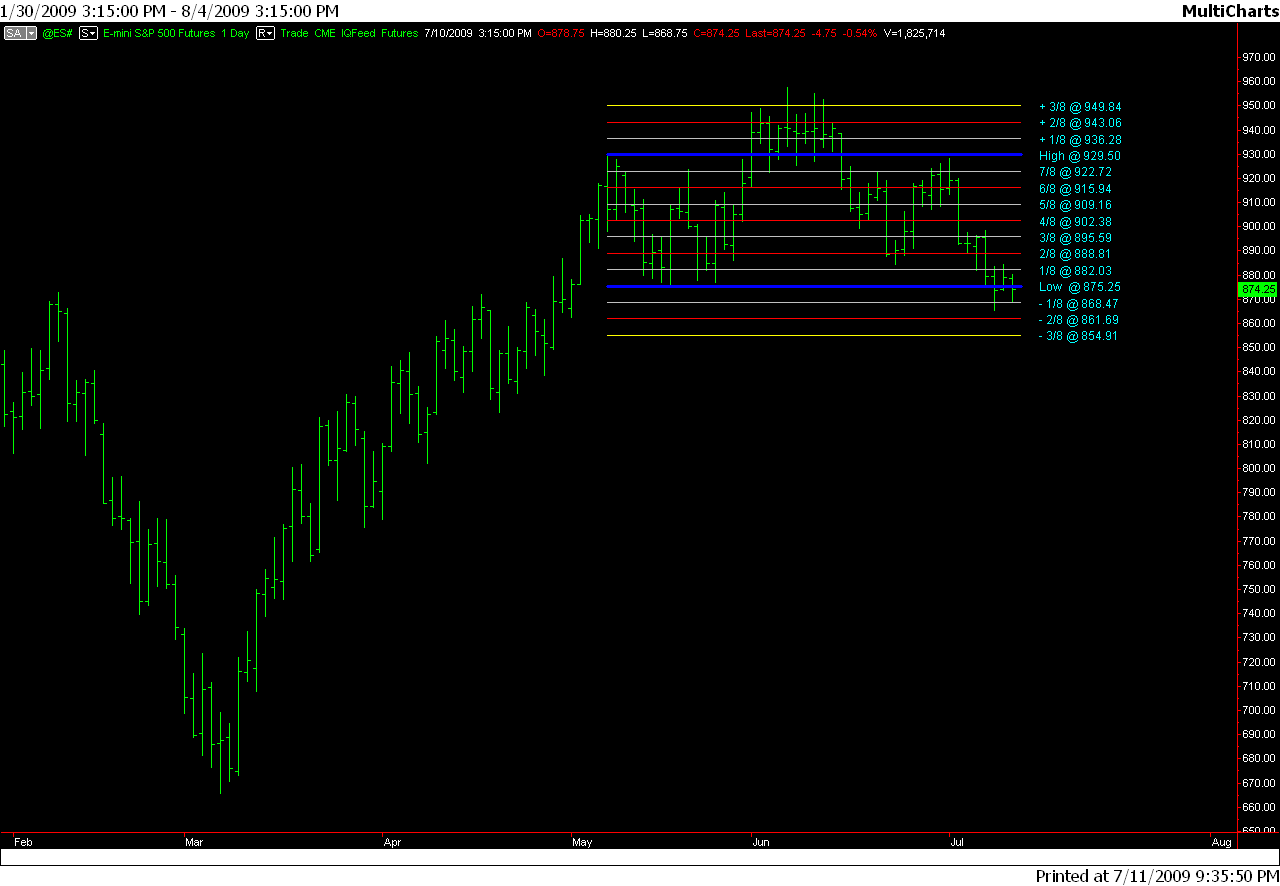Screen dimensions: 1280x886
Task: Select the '3/8 @ 895.59' level label
Action: coord(1075,238)
